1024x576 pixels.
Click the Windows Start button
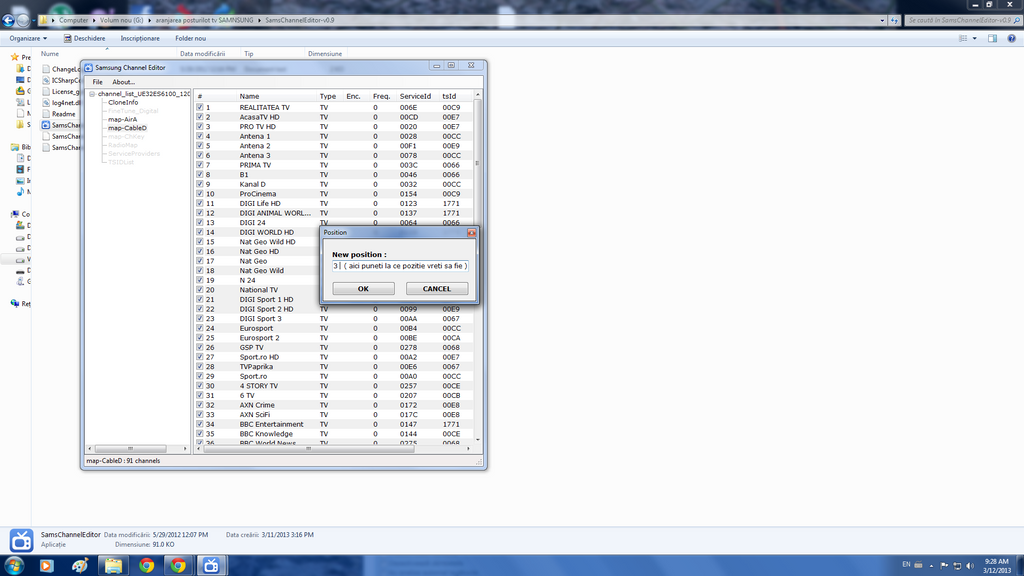click(14, 566)
